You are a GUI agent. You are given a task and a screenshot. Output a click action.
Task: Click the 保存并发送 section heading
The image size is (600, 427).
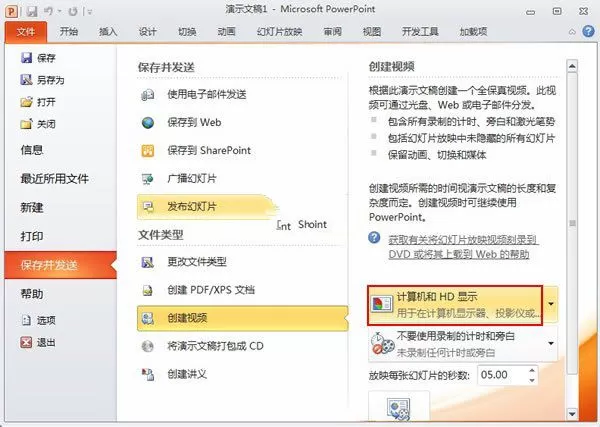pyautogui.click(x=166, y=68)
